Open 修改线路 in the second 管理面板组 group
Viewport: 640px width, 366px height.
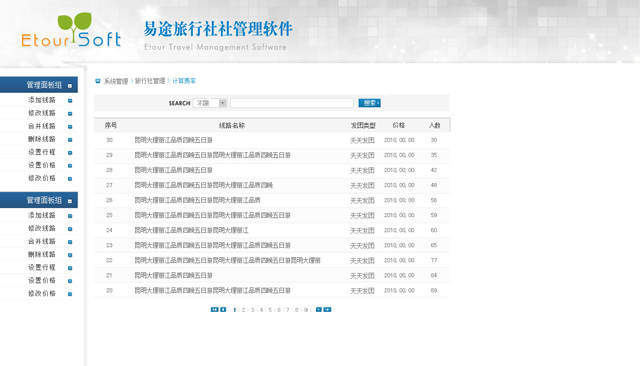click(x=42, y=228)
